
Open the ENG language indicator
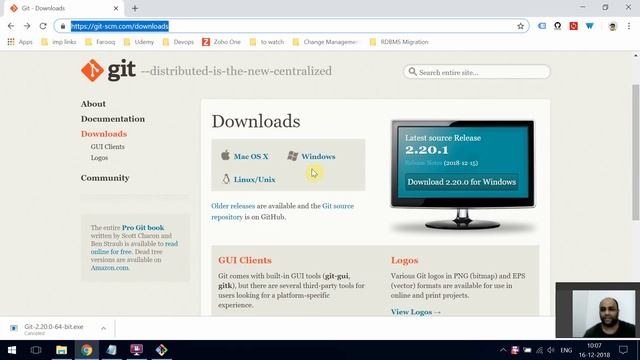[x=566, y=350]
